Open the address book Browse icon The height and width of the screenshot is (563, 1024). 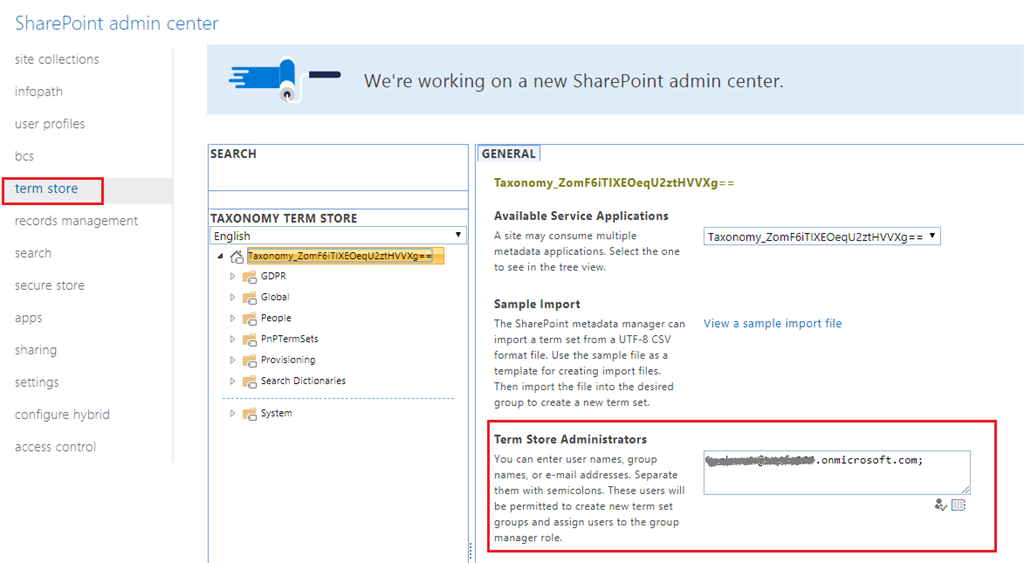(959, 505)
